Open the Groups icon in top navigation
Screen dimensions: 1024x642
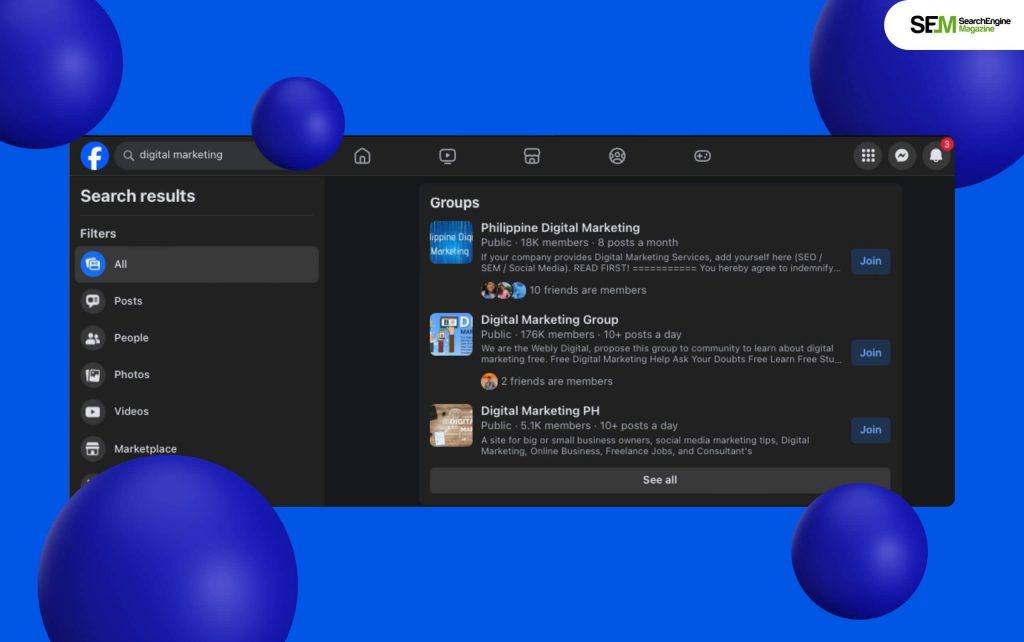click(617, 156)
